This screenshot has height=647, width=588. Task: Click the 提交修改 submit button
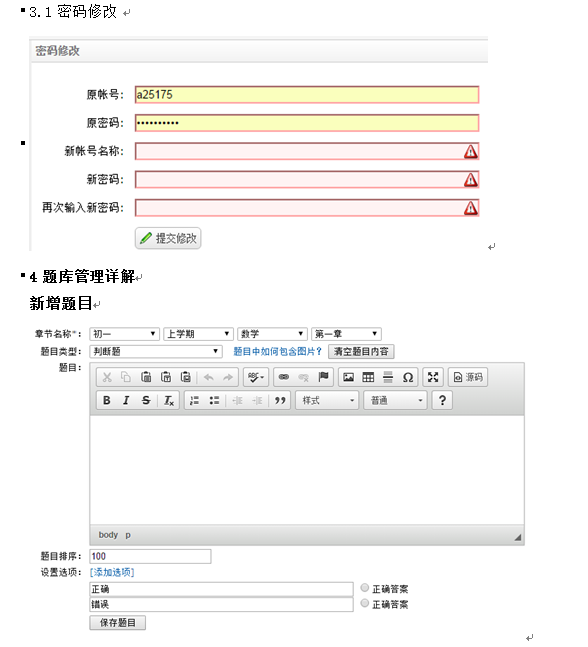(168, 238)
